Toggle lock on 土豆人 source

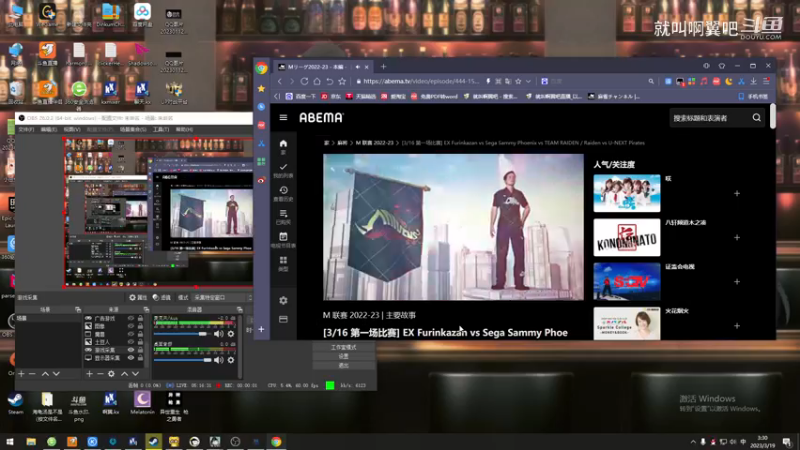tap(140, 342)
